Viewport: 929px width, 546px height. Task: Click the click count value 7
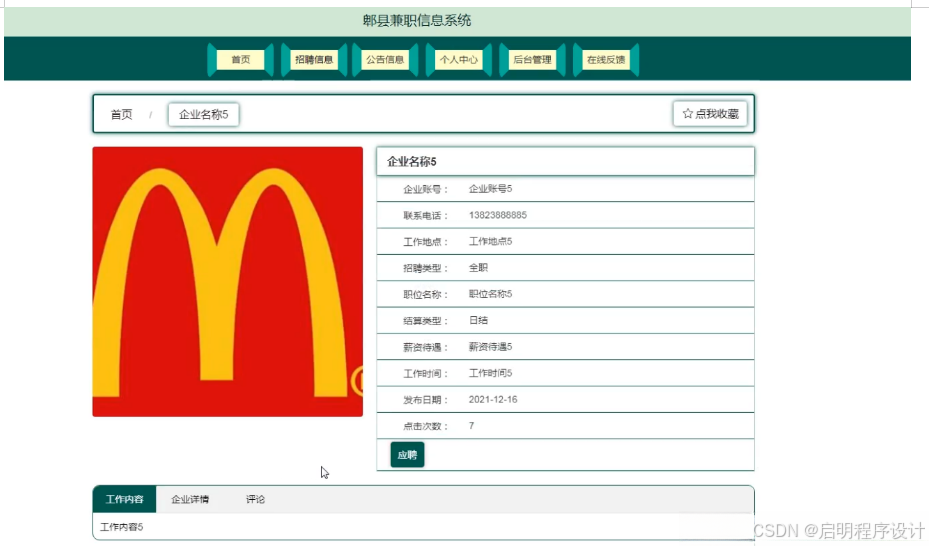[472, 426]
